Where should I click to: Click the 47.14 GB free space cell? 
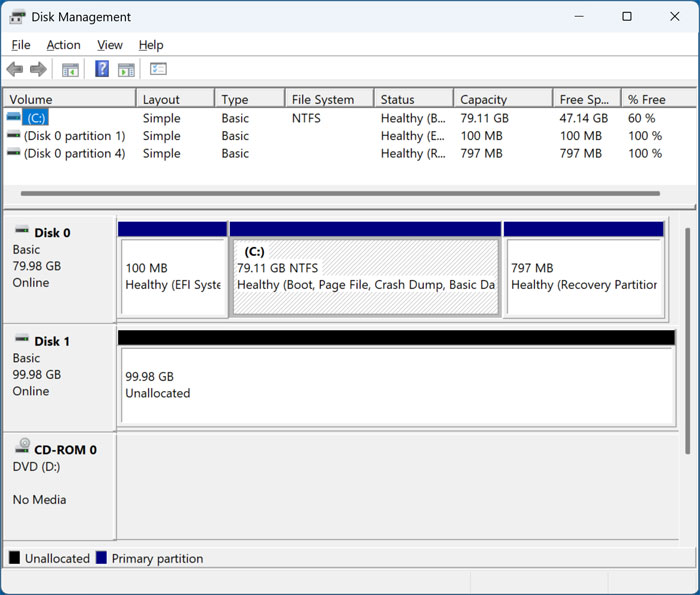coord(583,118)
